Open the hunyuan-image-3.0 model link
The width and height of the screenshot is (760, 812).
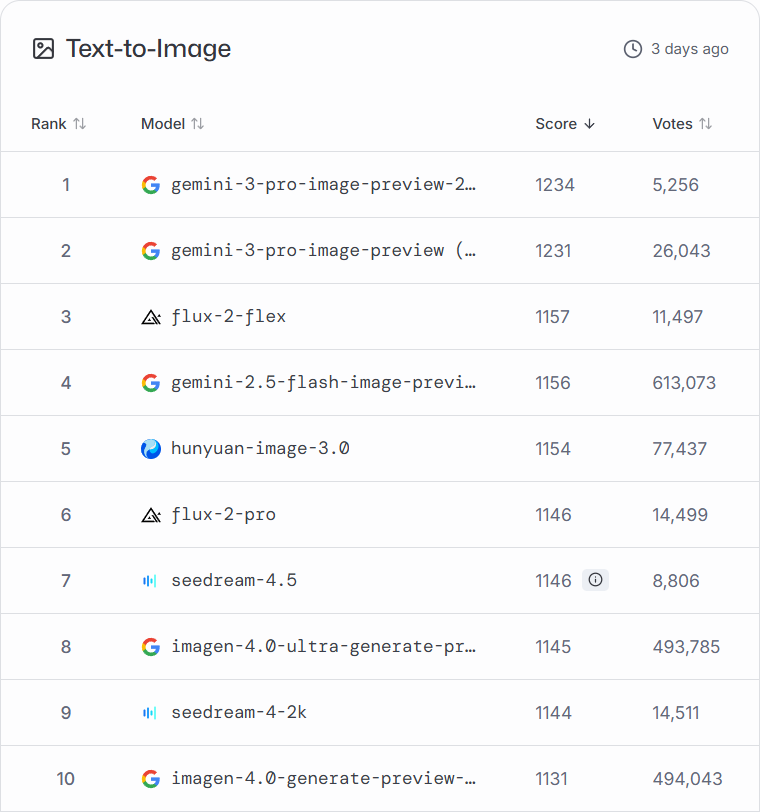click(x=260, y=449)
